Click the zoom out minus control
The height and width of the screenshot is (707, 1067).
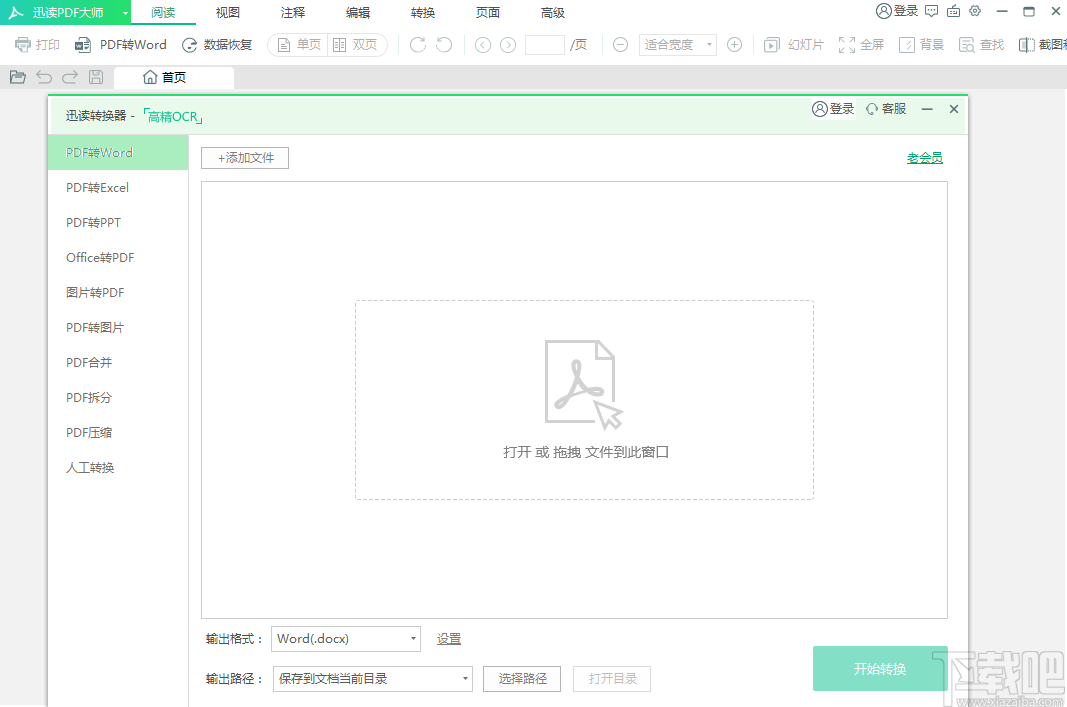point(621,44)
